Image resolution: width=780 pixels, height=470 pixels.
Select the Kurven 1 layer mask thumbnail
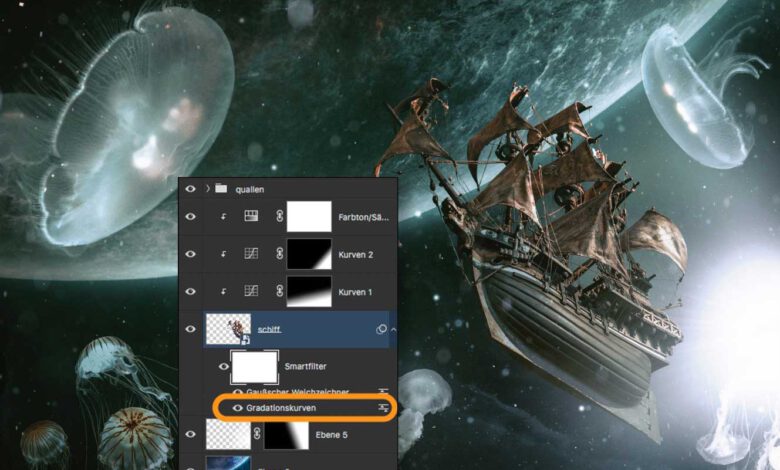click(x=309, y=291)
